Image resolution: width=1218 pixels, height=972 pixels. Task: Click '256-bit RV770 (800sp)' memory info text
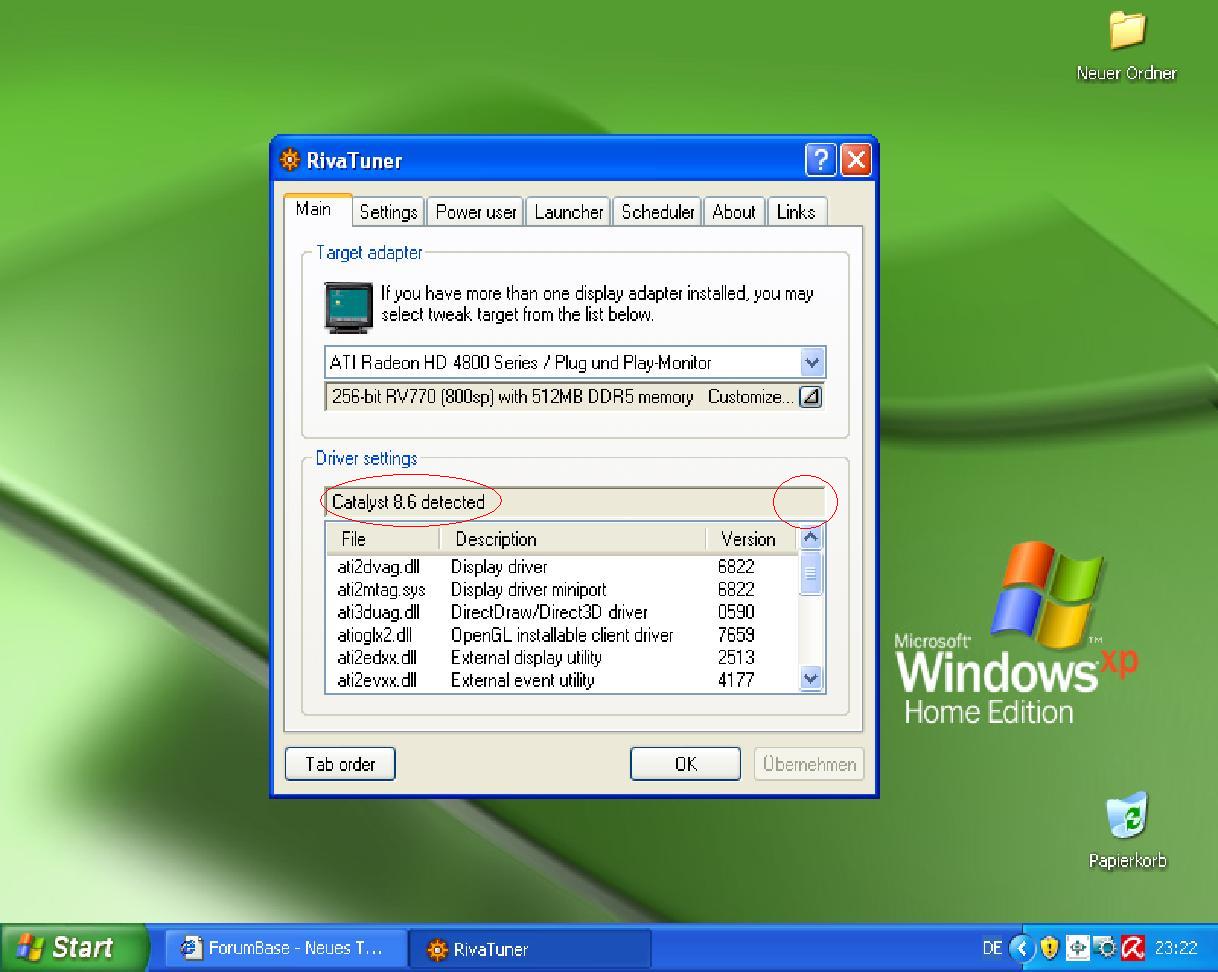[512, 397]
